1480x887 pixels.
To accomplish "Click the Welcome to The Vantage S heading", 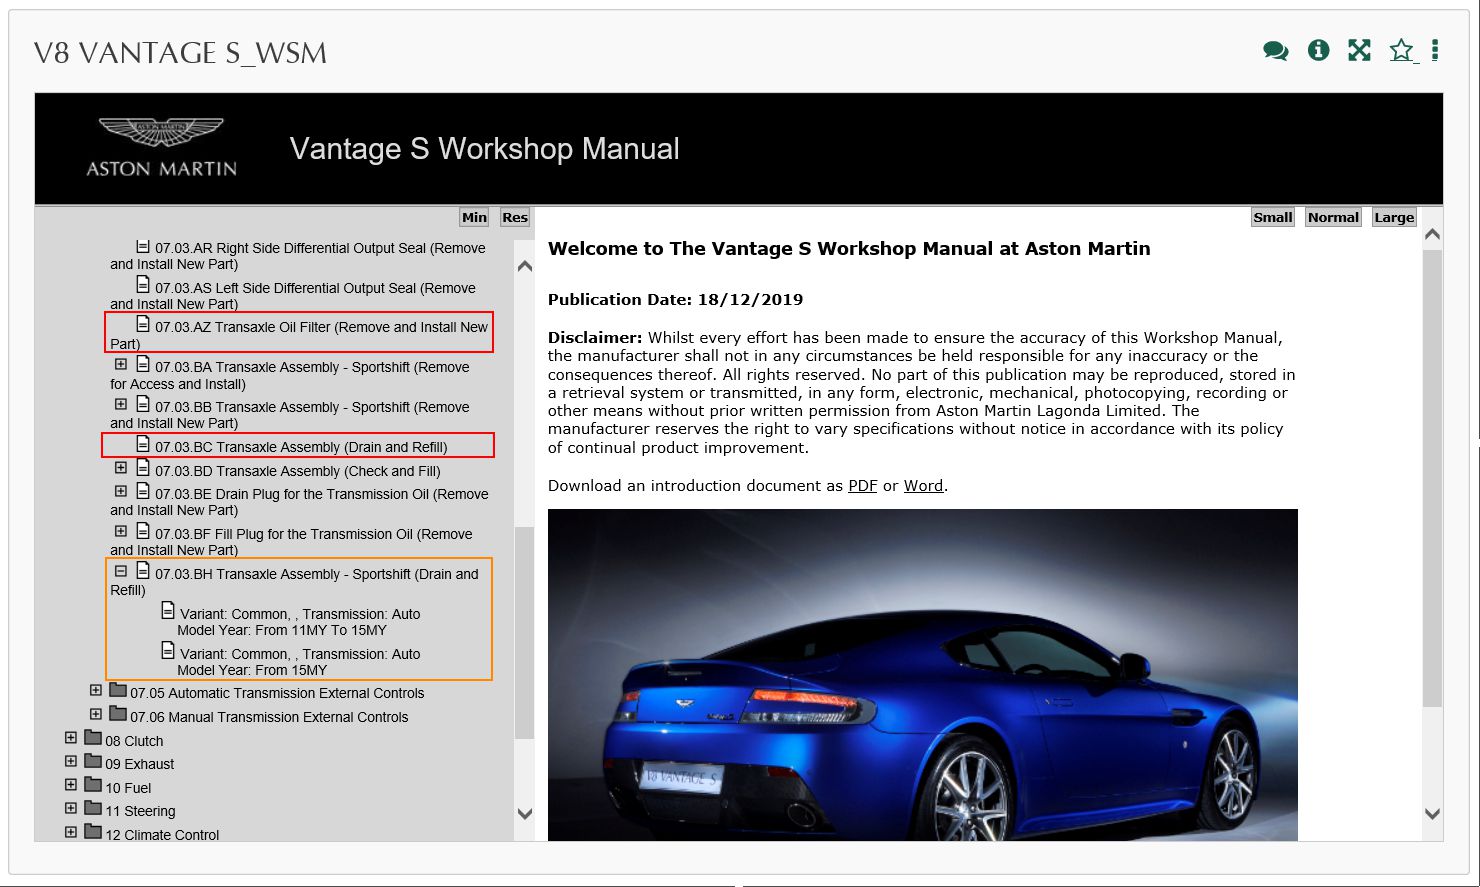I will coord(849,249).
